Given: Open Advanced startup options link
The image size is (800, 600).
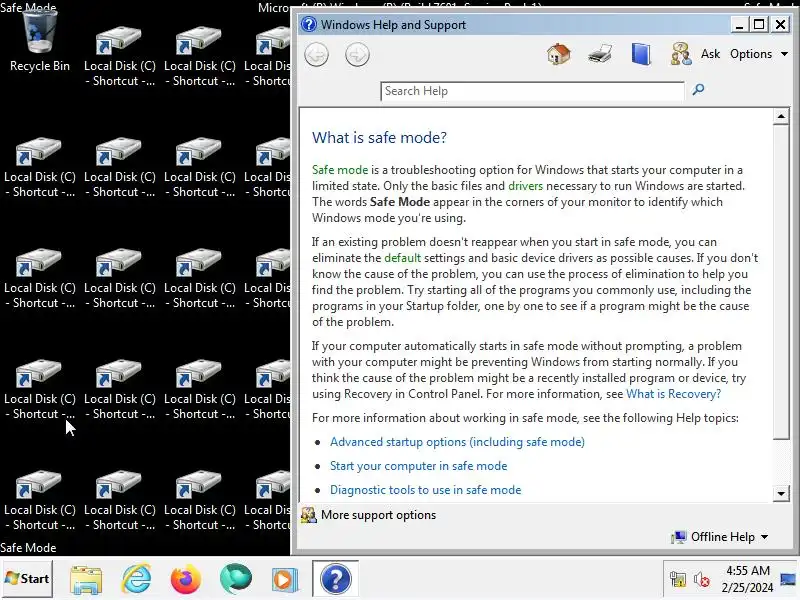Looking at the screenshot, I should 457,442.
